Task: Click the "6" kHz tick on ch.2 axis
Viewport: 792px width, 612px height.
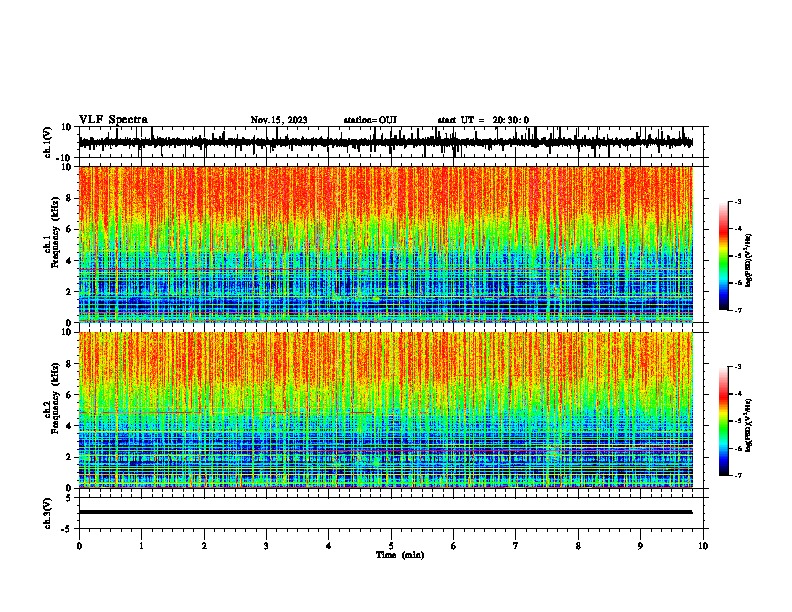Action: (70, 395)
